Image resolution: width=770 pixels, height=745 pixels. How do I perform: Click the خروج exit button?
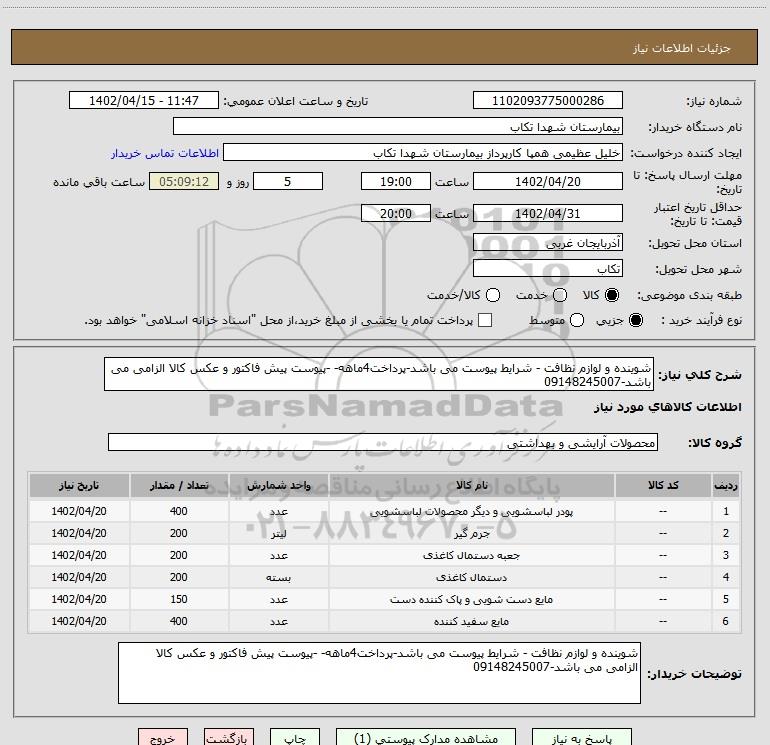163,738
